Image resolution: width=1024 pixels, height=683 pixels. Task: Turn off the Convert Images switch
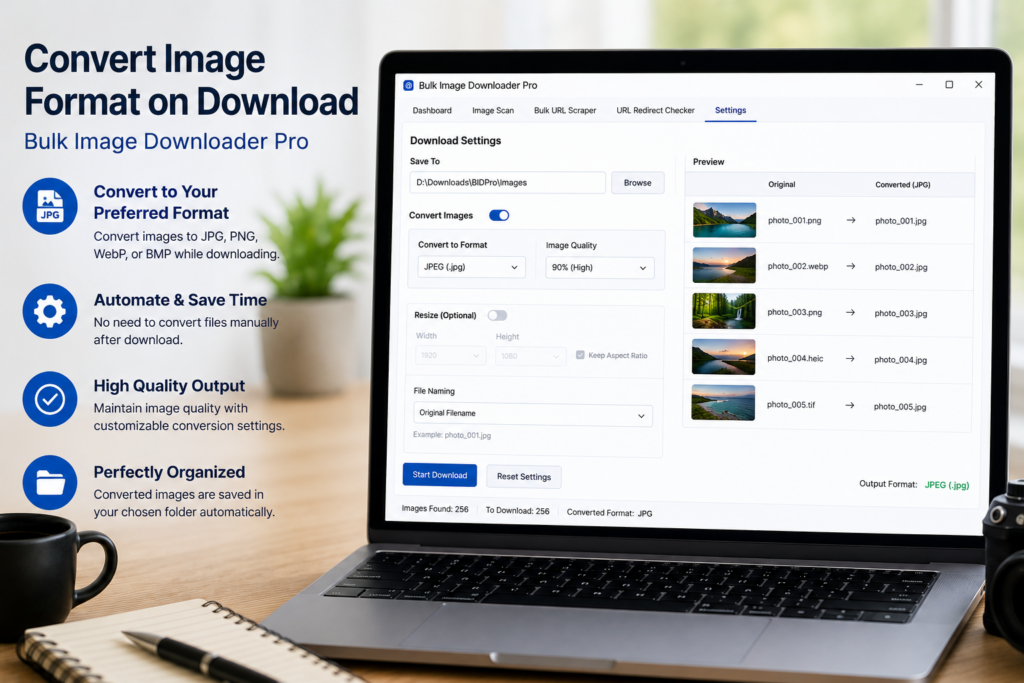(x=499, y=215)
